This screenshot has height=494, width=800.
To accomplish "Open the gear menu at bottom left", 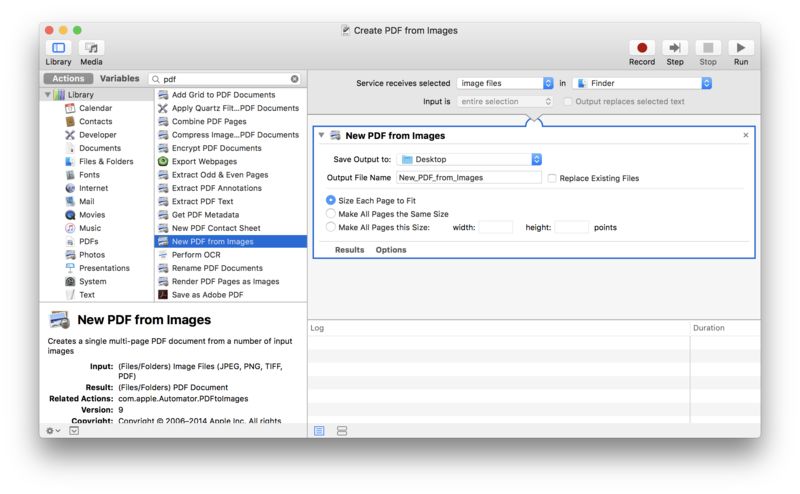I will point(54,430).
